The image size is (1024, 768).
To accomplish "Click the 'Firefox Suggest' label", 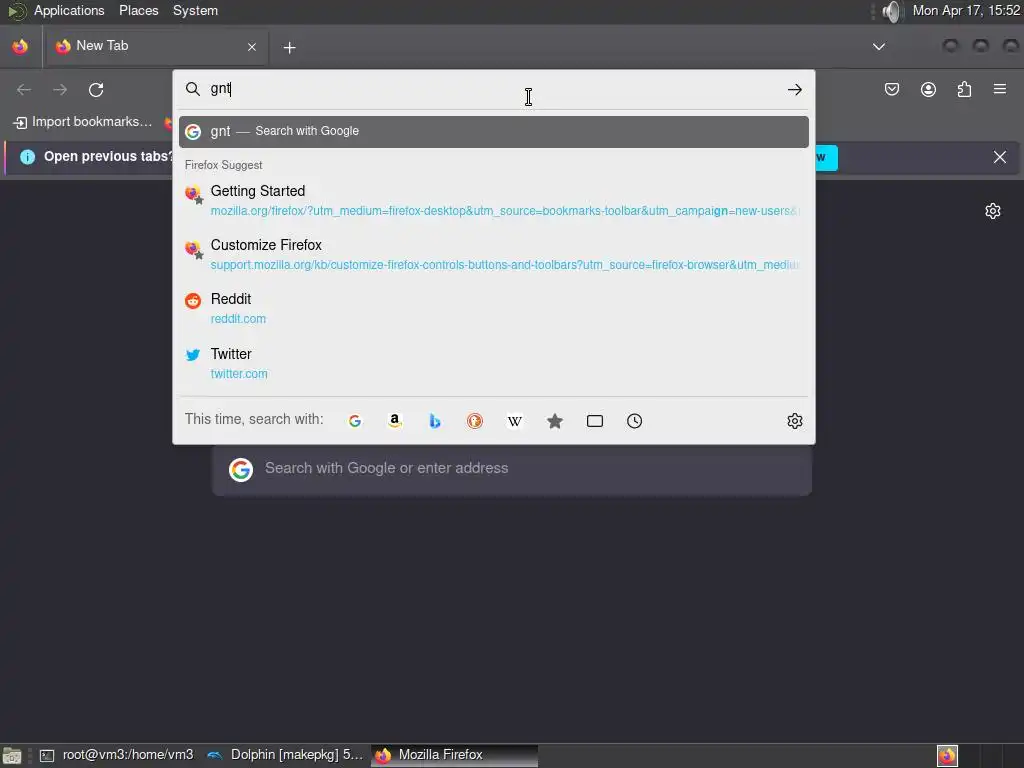I will tap(223, 165).
